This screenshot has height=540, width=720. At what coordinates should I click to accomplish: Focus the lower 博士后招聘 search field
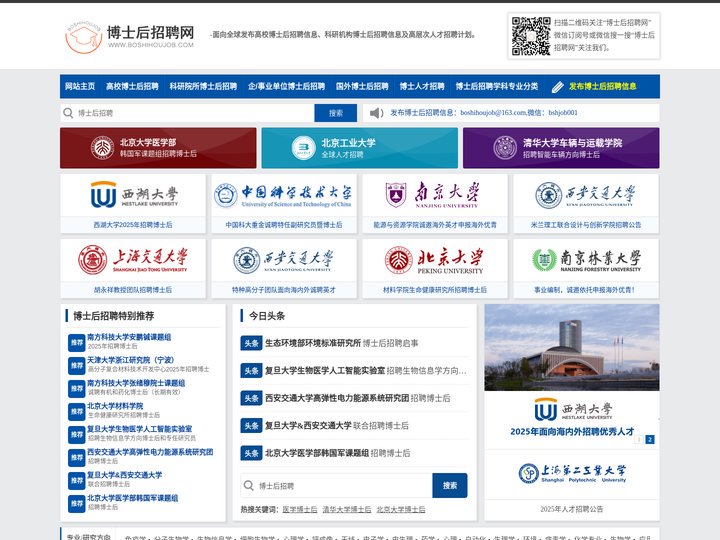337,485
